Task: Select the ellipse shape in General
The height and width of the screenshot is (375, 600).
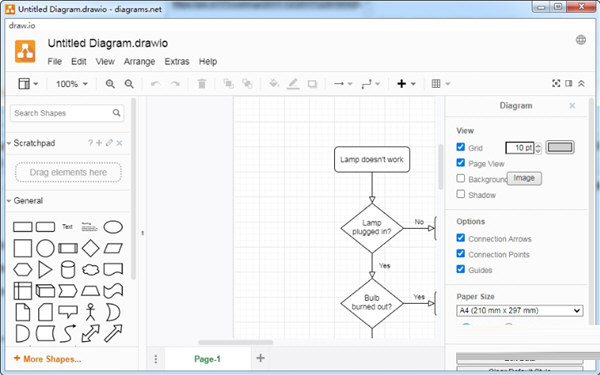Action: click(x=113, y=227)
